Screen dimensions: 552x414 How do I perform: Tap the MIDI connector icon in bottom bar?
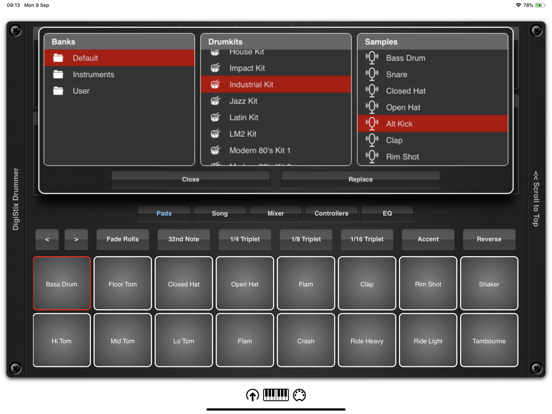click(x=299, y=395)
